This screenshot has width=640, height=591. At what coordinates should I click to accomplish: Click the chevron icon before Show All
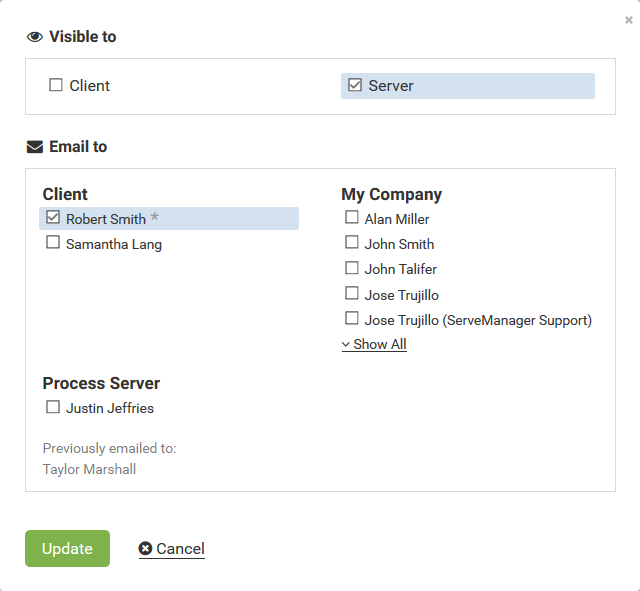[x=346, y=345]
